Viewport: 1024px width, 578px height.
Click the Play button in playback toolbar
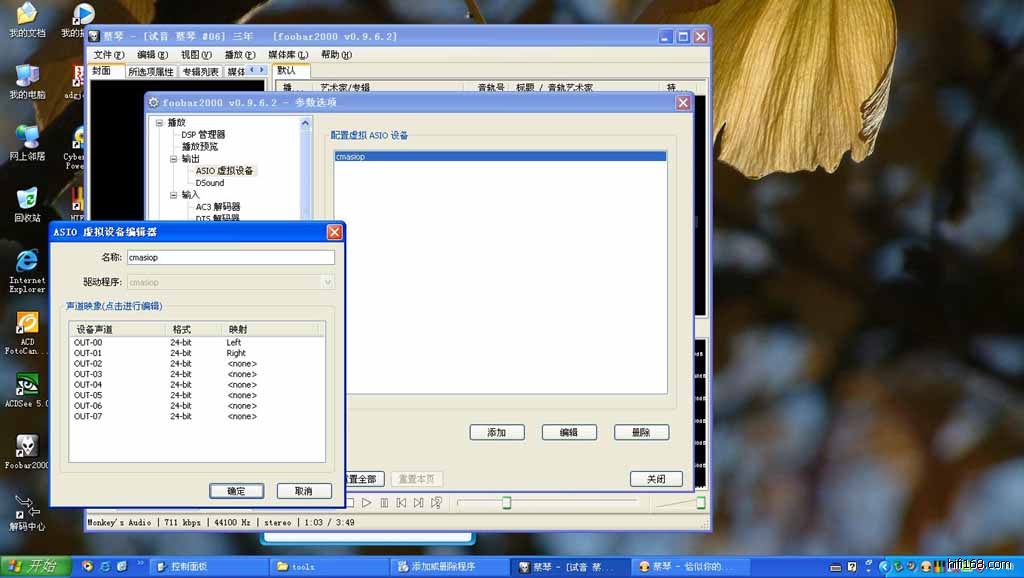pyautogui.click(x=366, y=502)
